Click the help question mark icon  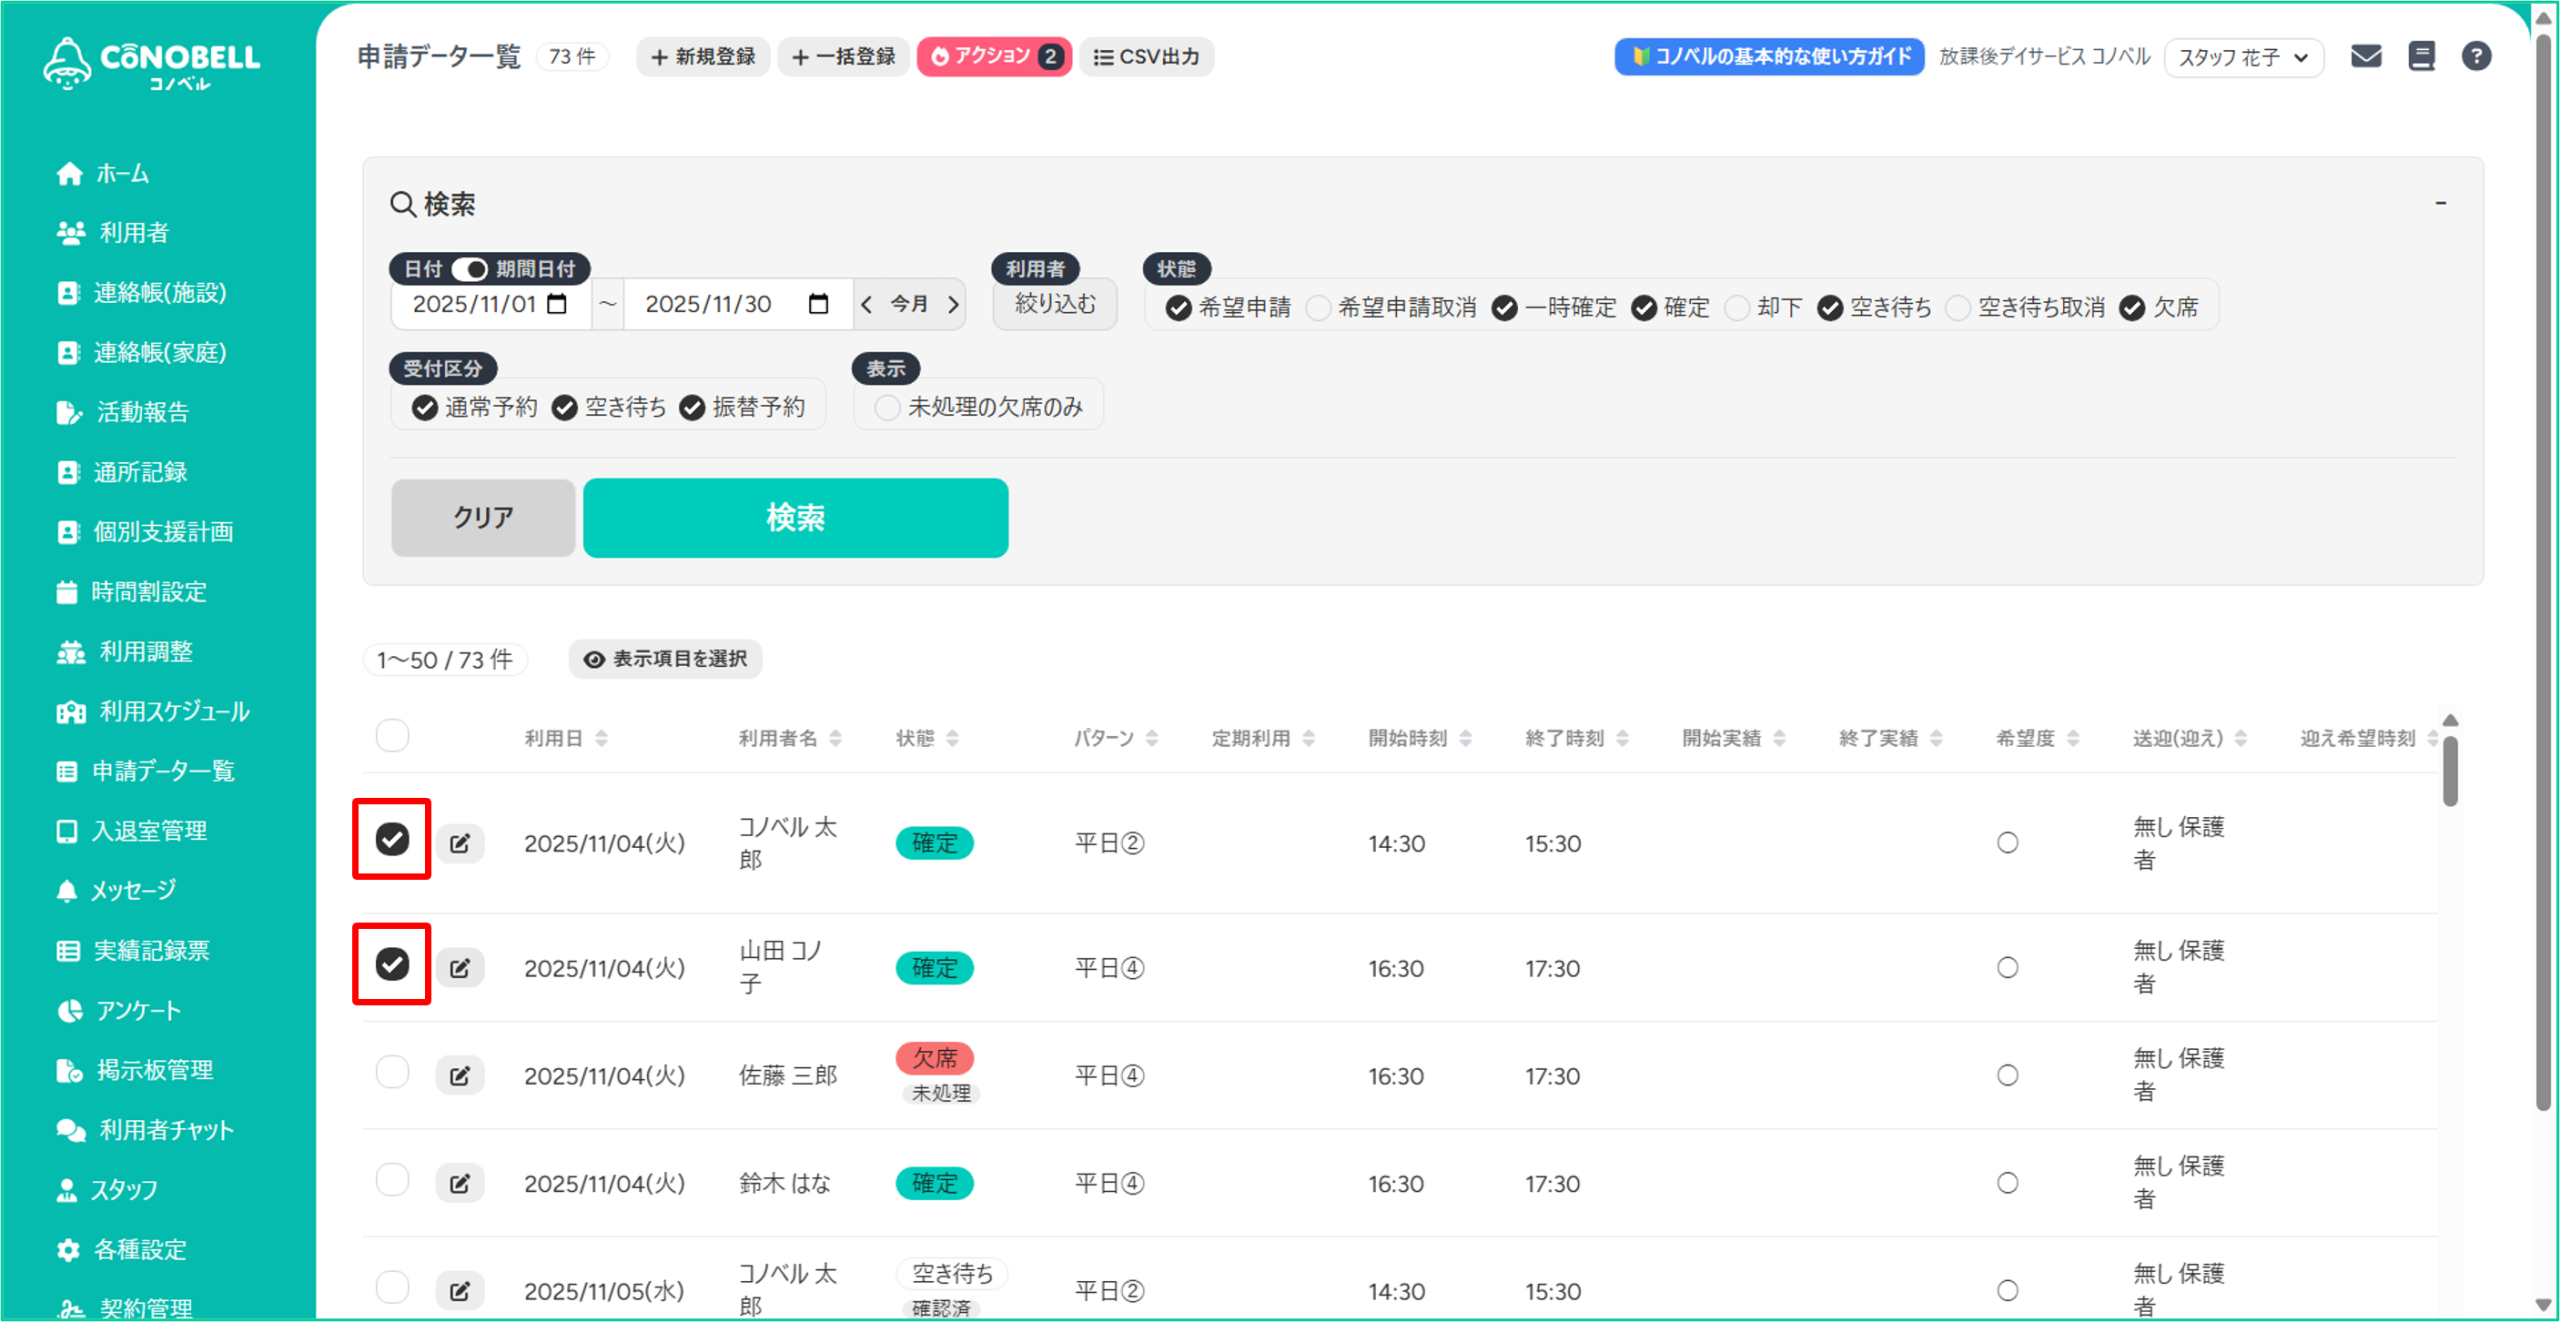click(x=2475, y=56)
